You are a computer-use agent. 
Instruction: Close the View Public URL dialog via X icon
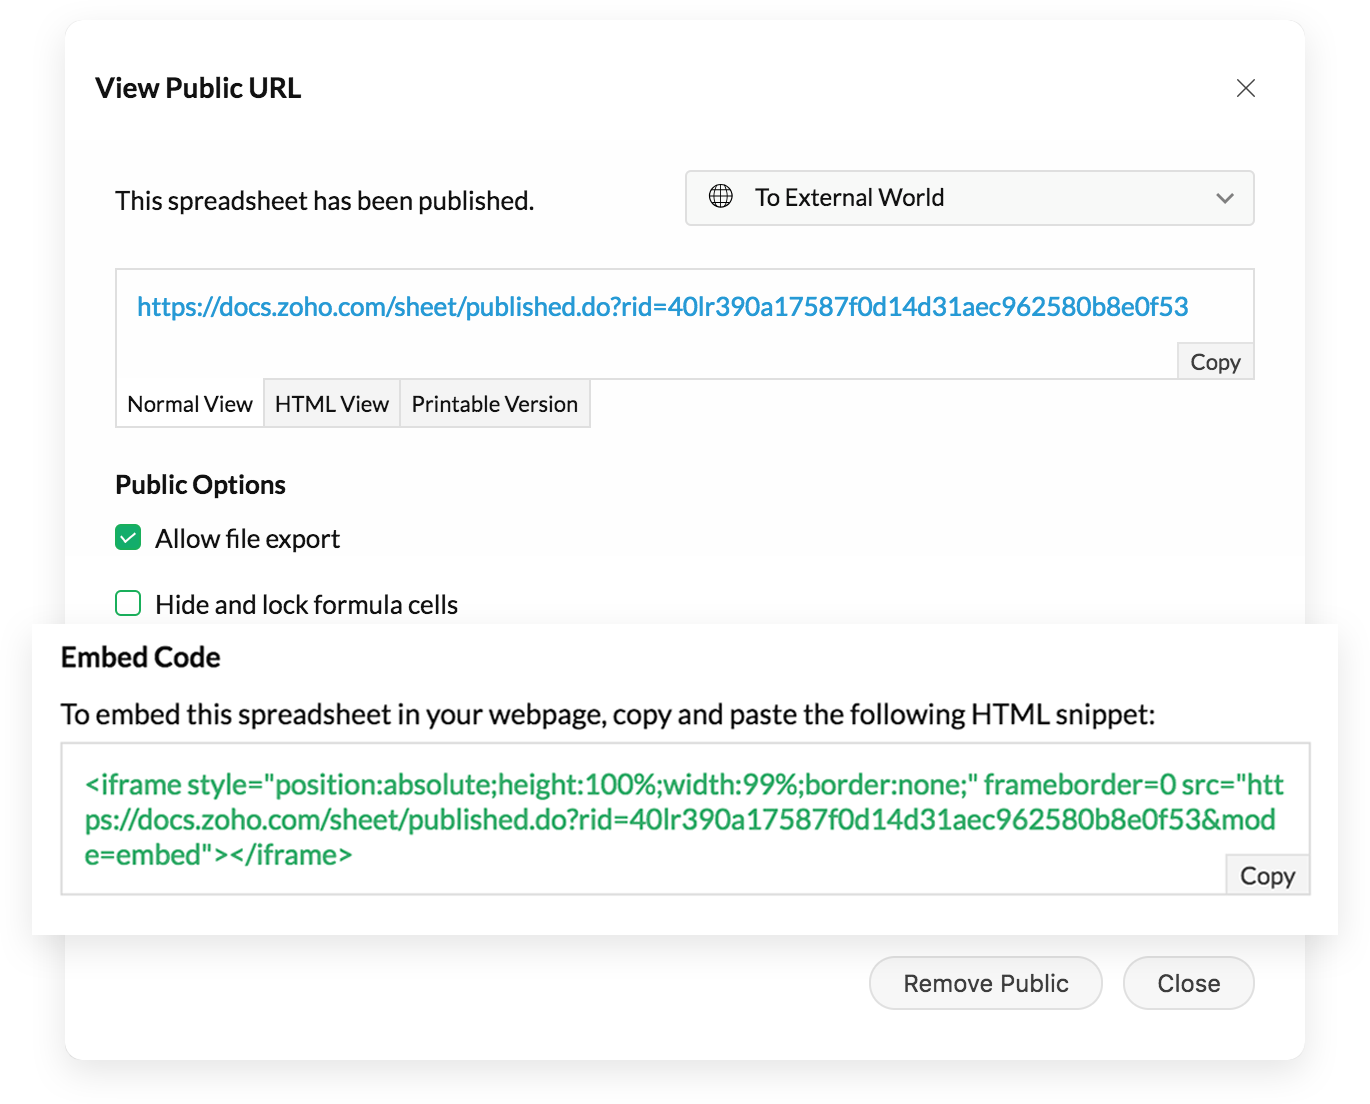[1245, 88]
